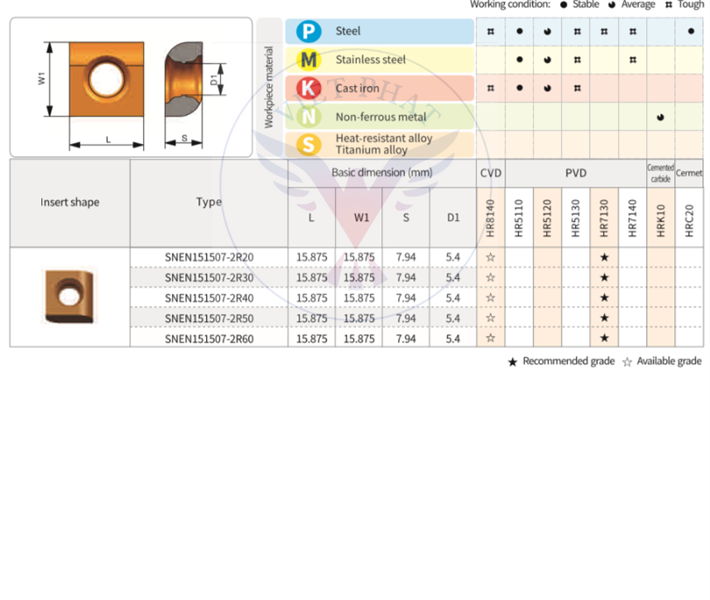This screenshot has width=710, height=600.
Task: Click the red K cast iron icon
Action: point(308,88)
